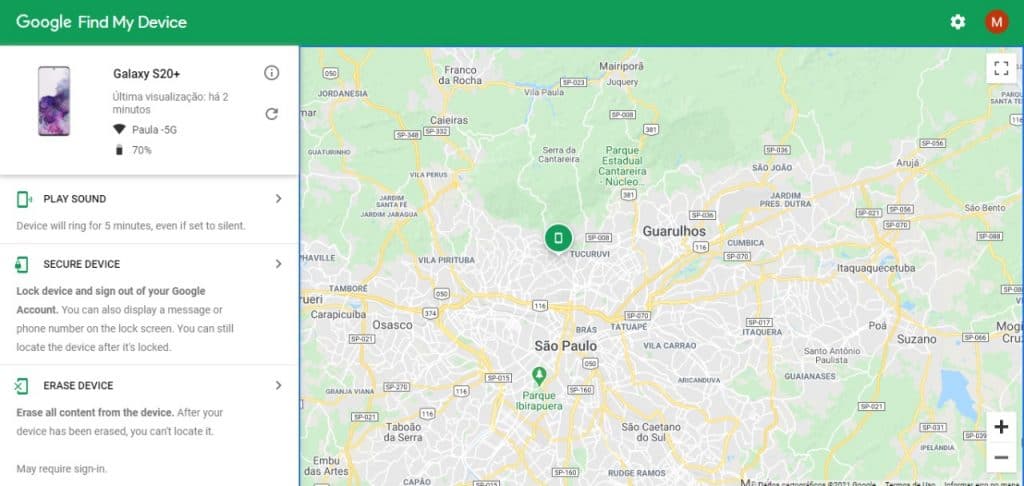Choose the ERASE DEVICE option
1024x486 pixels.
point(78,385)
